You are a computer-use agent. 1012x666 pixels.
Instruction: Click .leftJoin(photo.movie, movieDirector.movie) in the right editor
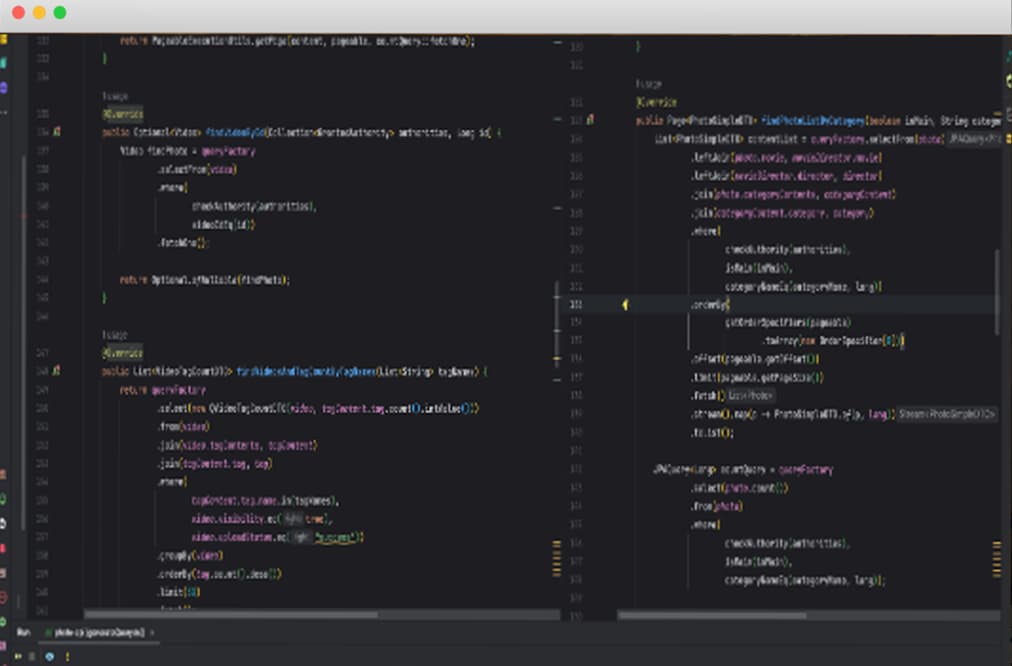coord(787,157)
